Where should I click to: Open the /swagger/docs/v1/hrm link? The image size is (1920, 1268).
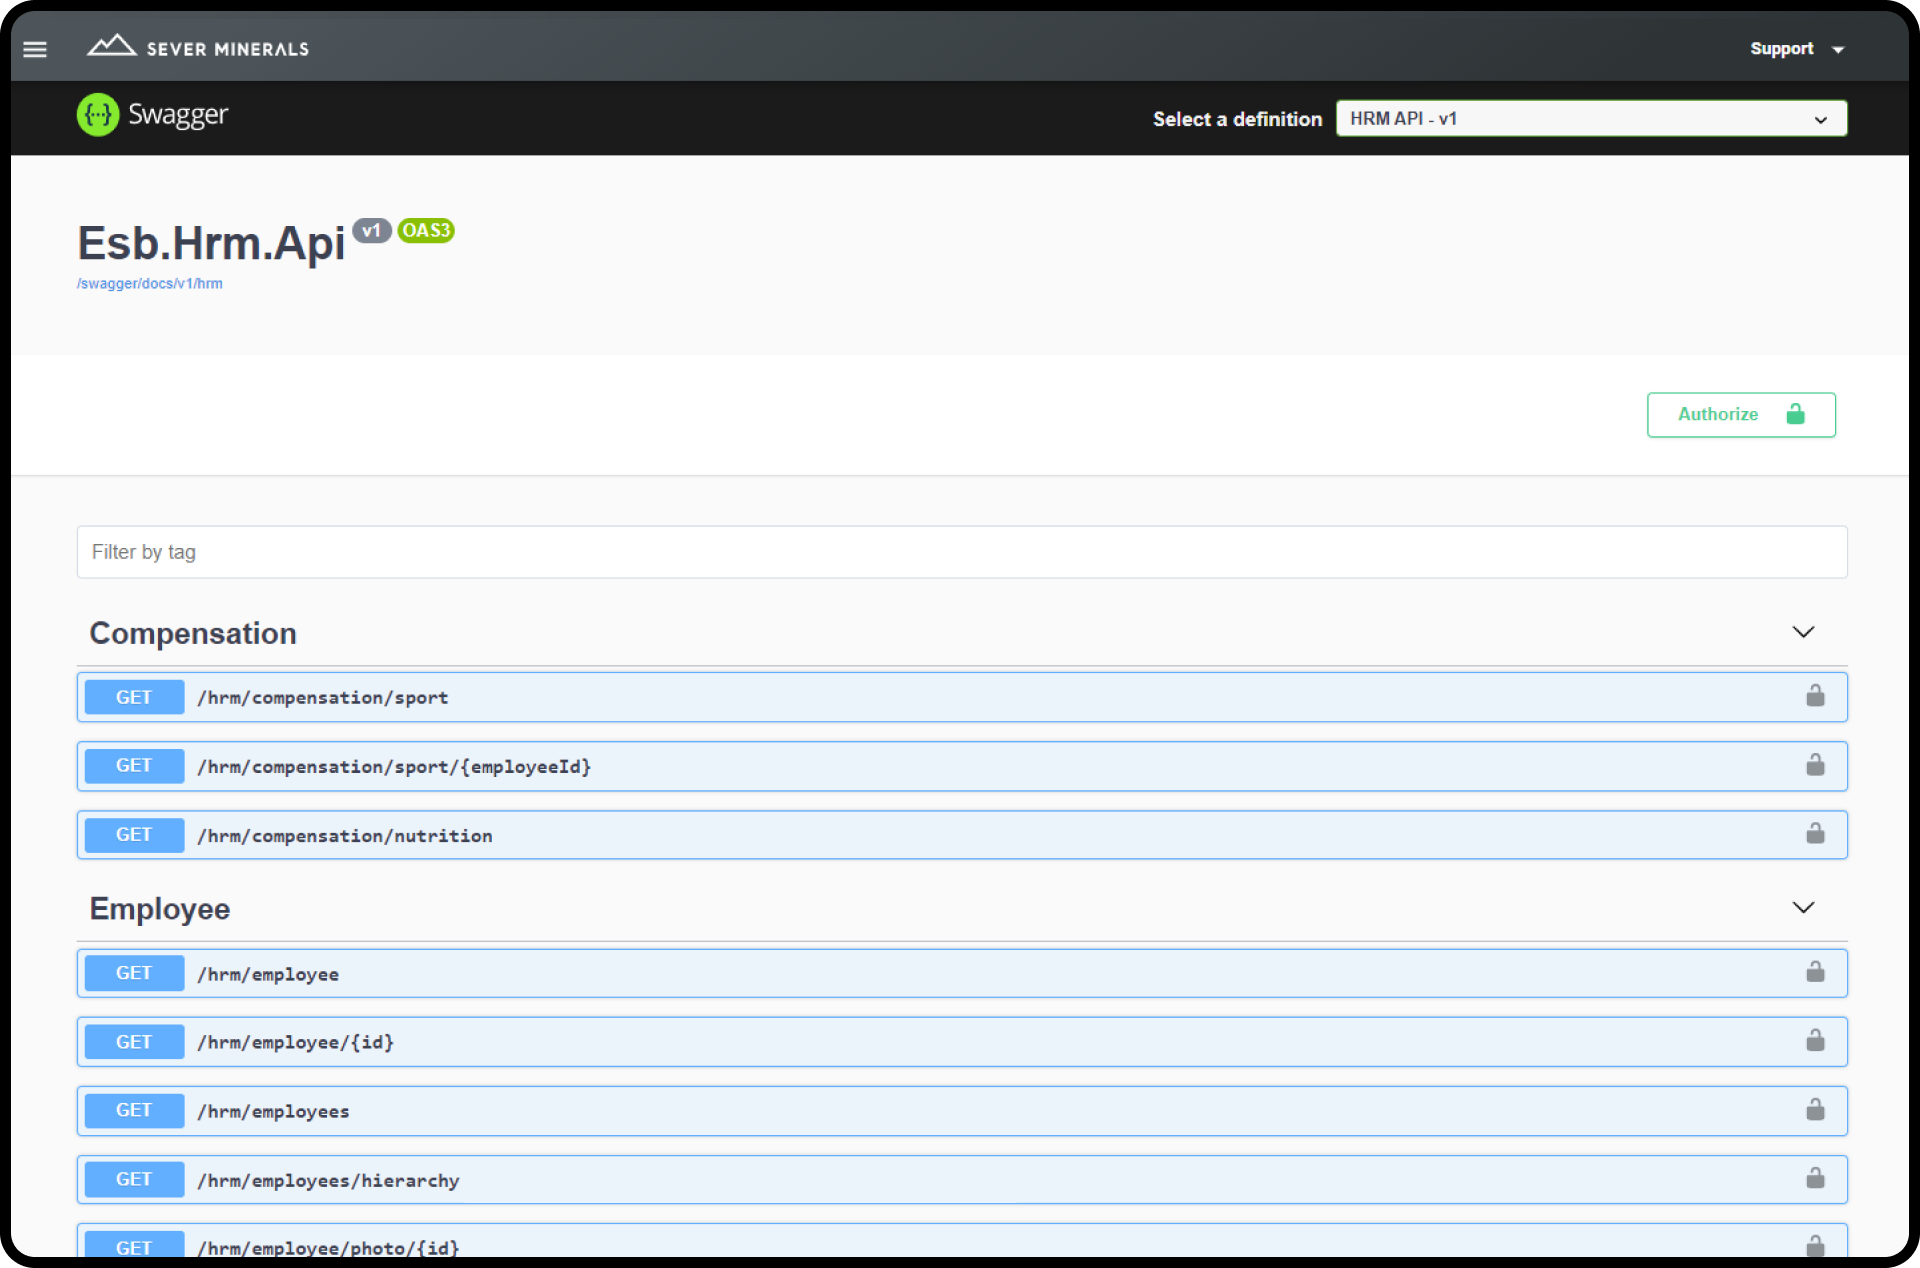[x=150, y=284]
